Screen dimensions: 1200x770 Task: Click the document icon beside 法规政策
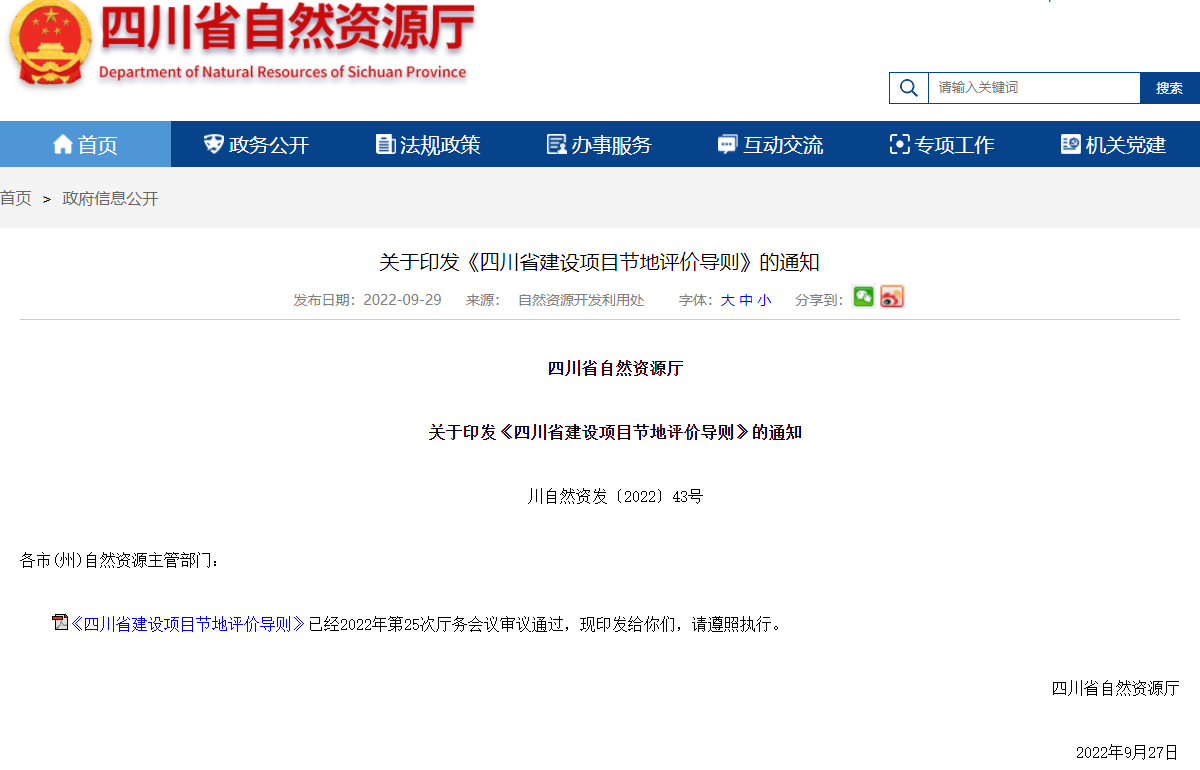coord(385,144)
